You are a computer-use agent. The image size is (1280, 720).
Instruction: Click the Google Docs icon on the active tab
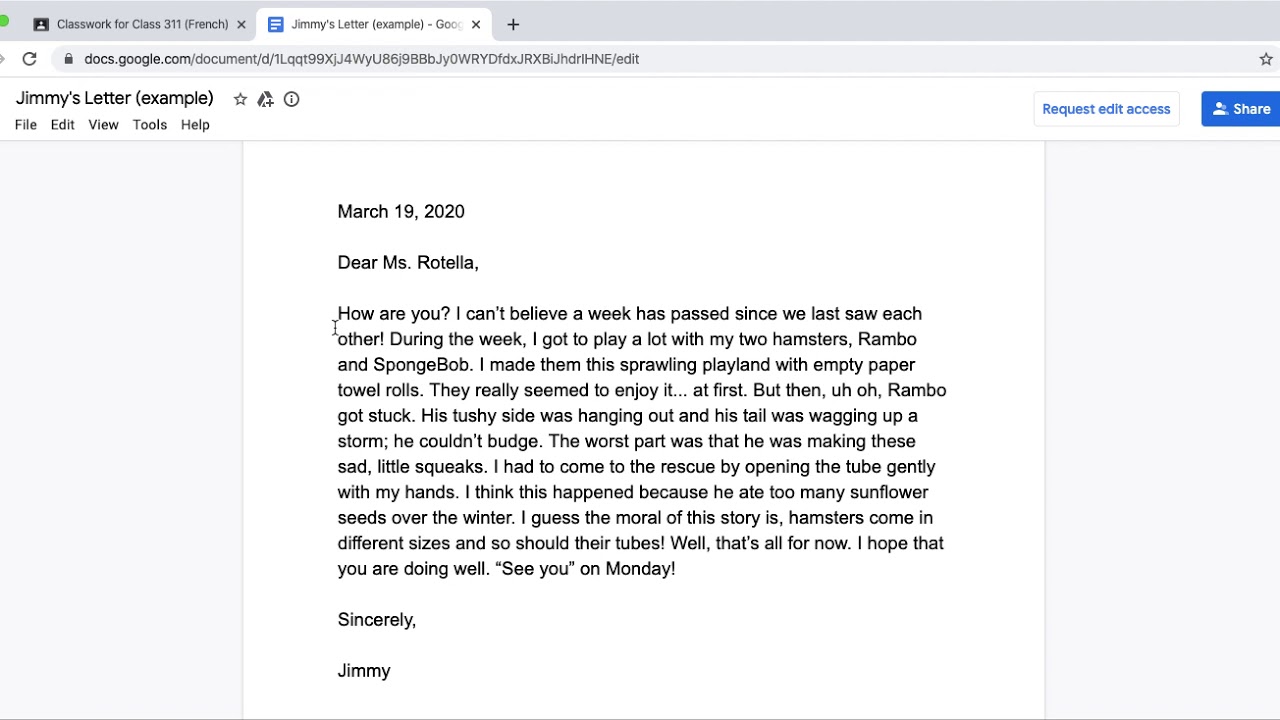click(275, 24)
